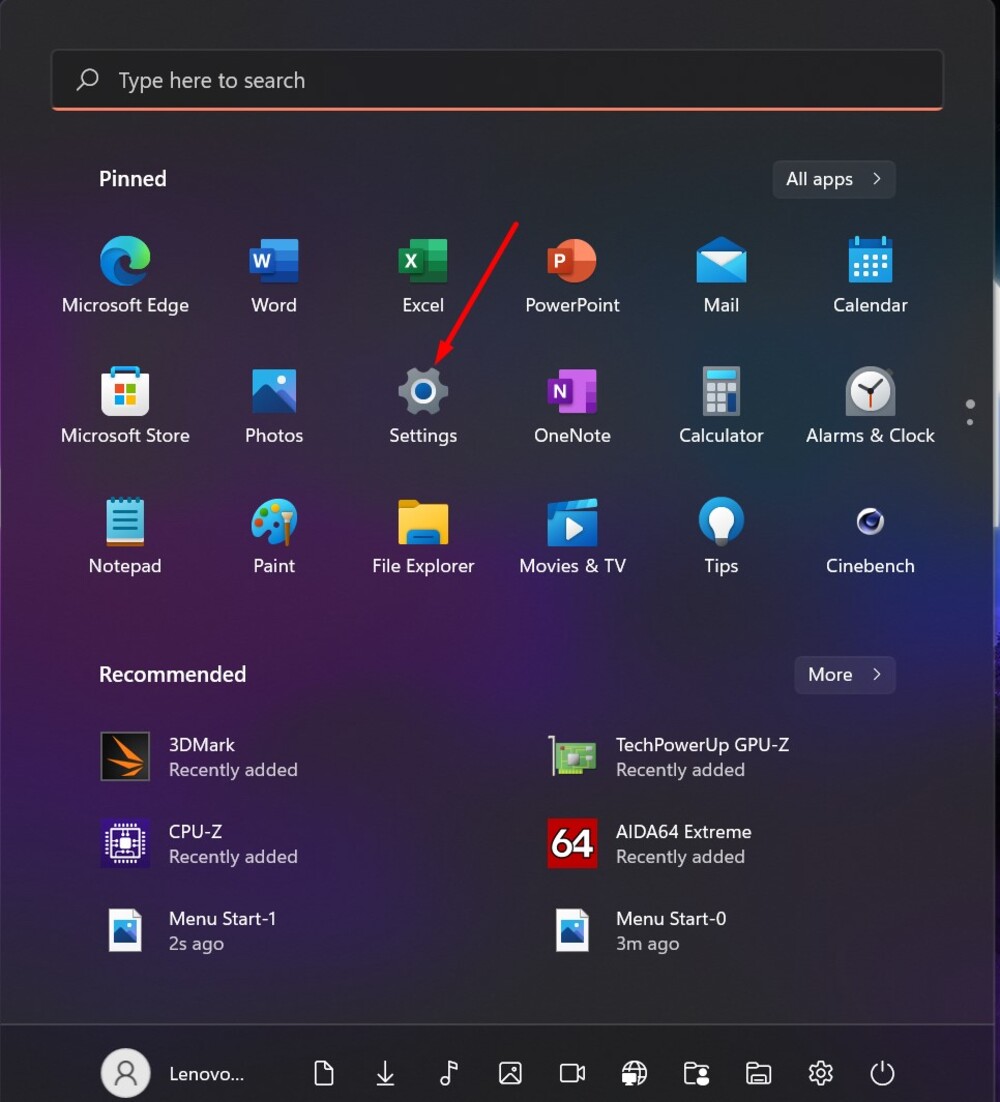
Task: Open the OneNote pinned app
Action: [572, 405]
